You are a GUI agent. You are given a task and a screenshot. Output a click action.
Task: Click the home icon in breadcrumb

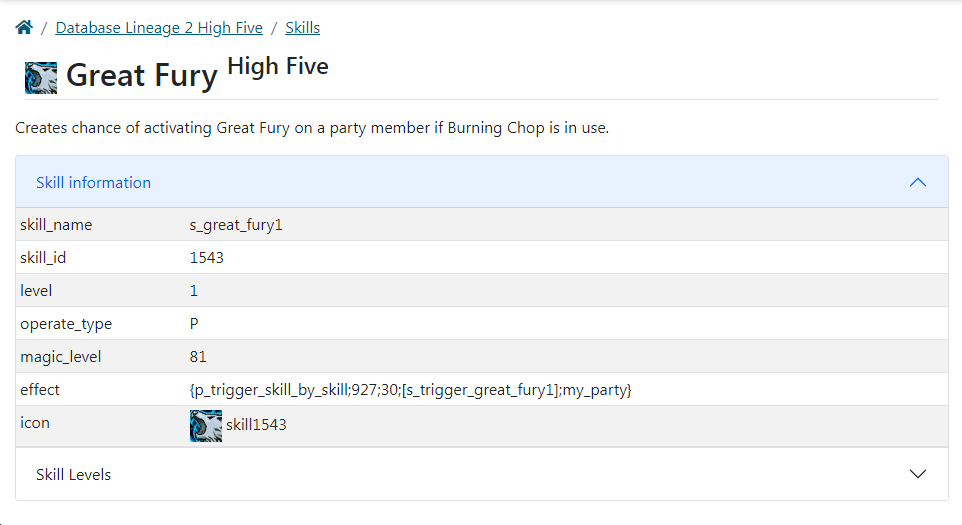pyautogui.click(x=24, y=28)
